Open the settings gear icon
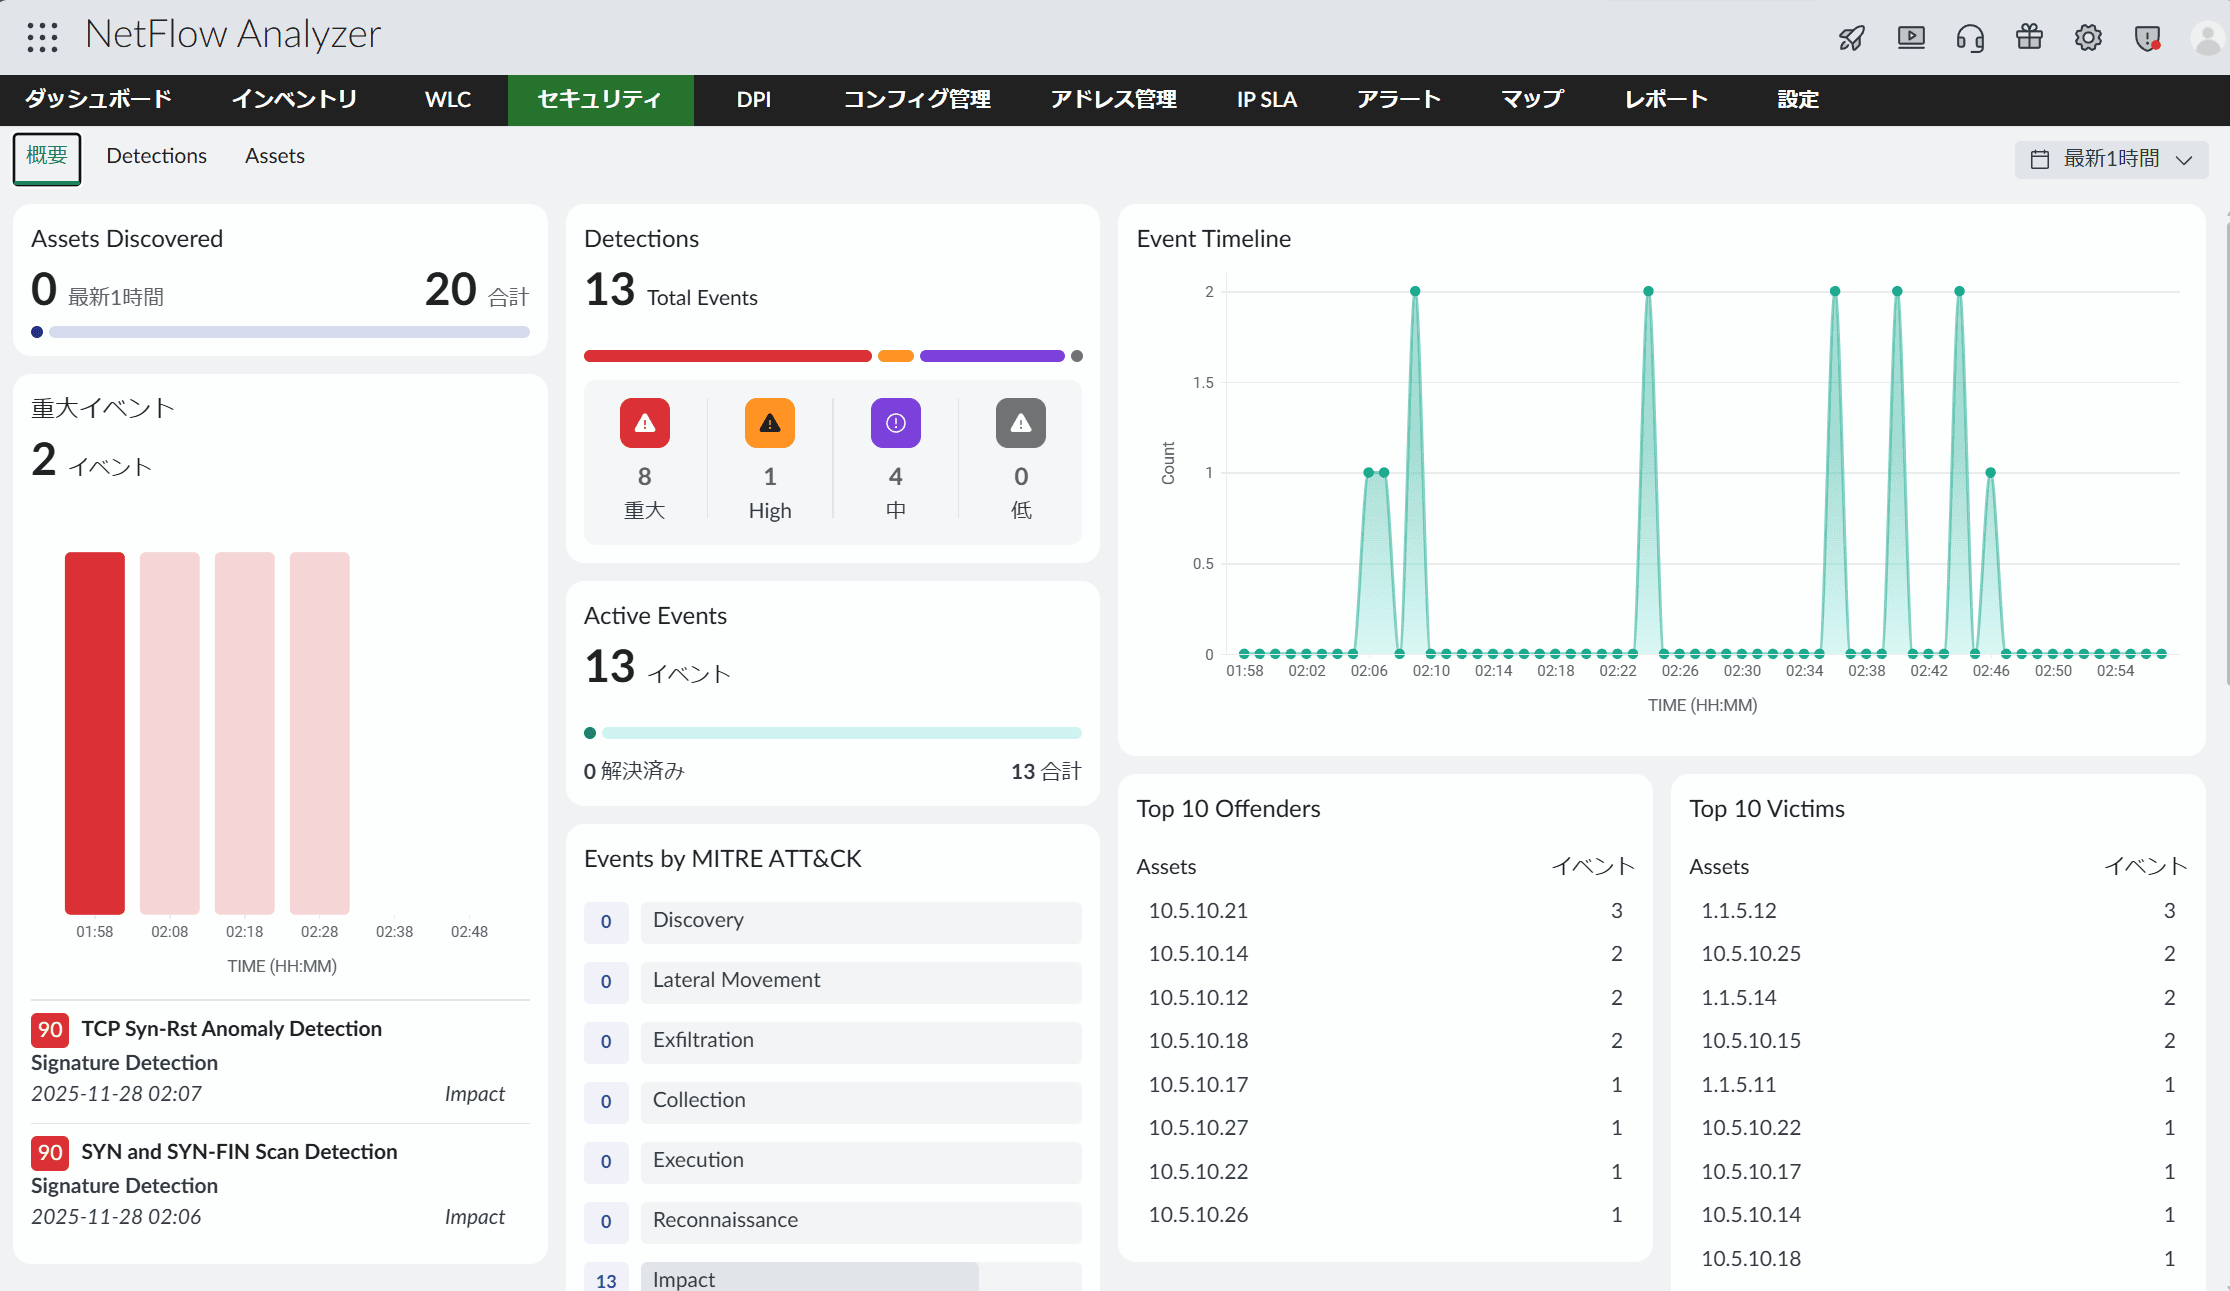Viewport: 2230px width, 1291px height. pyautogui.click(x=2088, y=38)
